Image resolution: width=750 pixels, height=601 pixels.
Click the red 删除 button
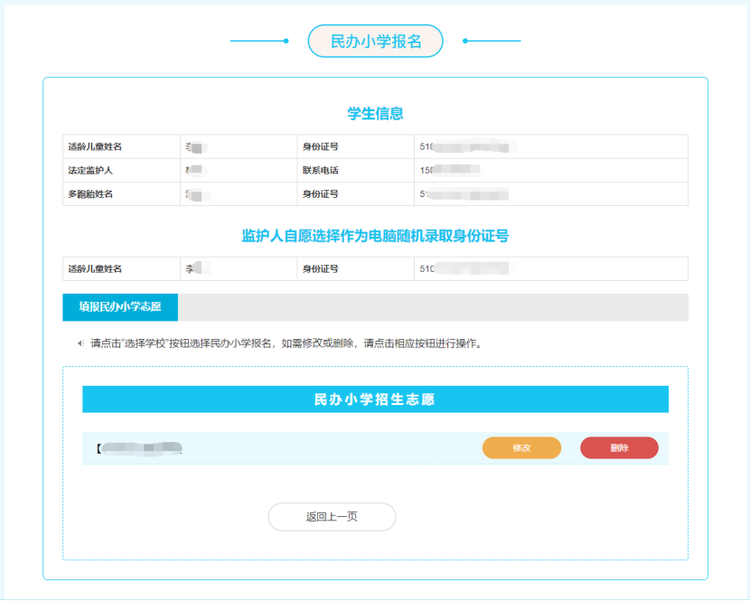[x=619, y=448]
